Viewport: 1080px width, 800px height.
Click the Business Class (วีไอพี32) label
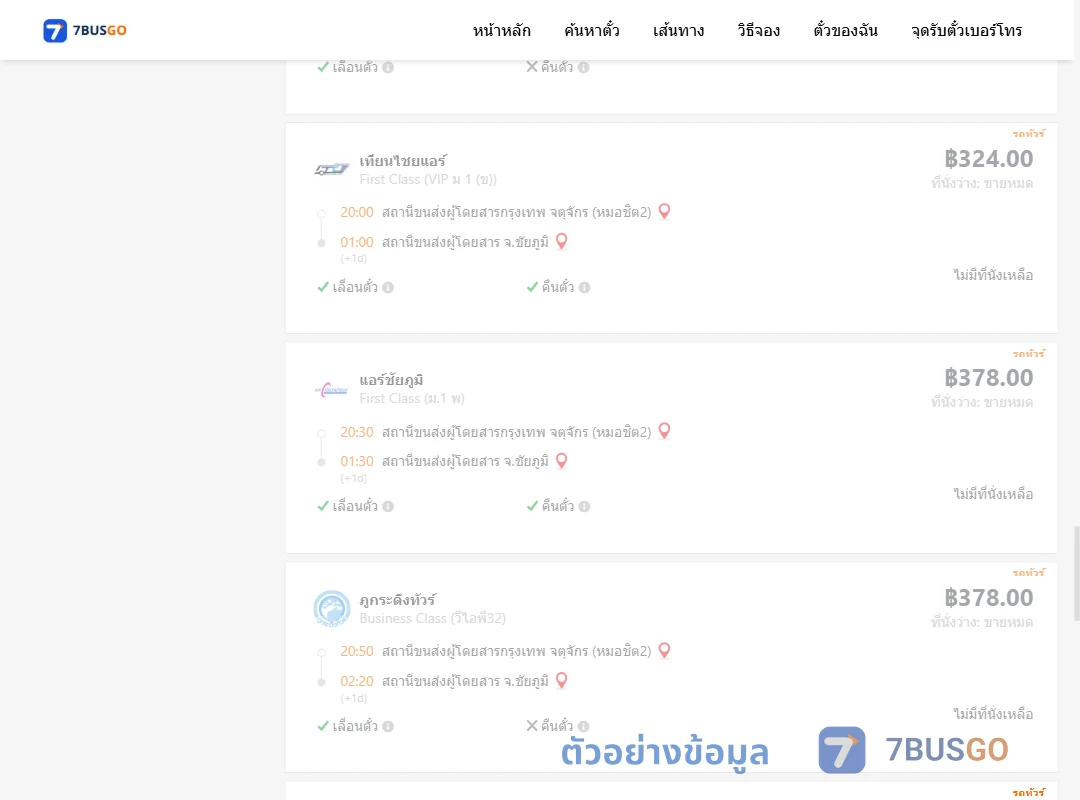pos(433,618)
